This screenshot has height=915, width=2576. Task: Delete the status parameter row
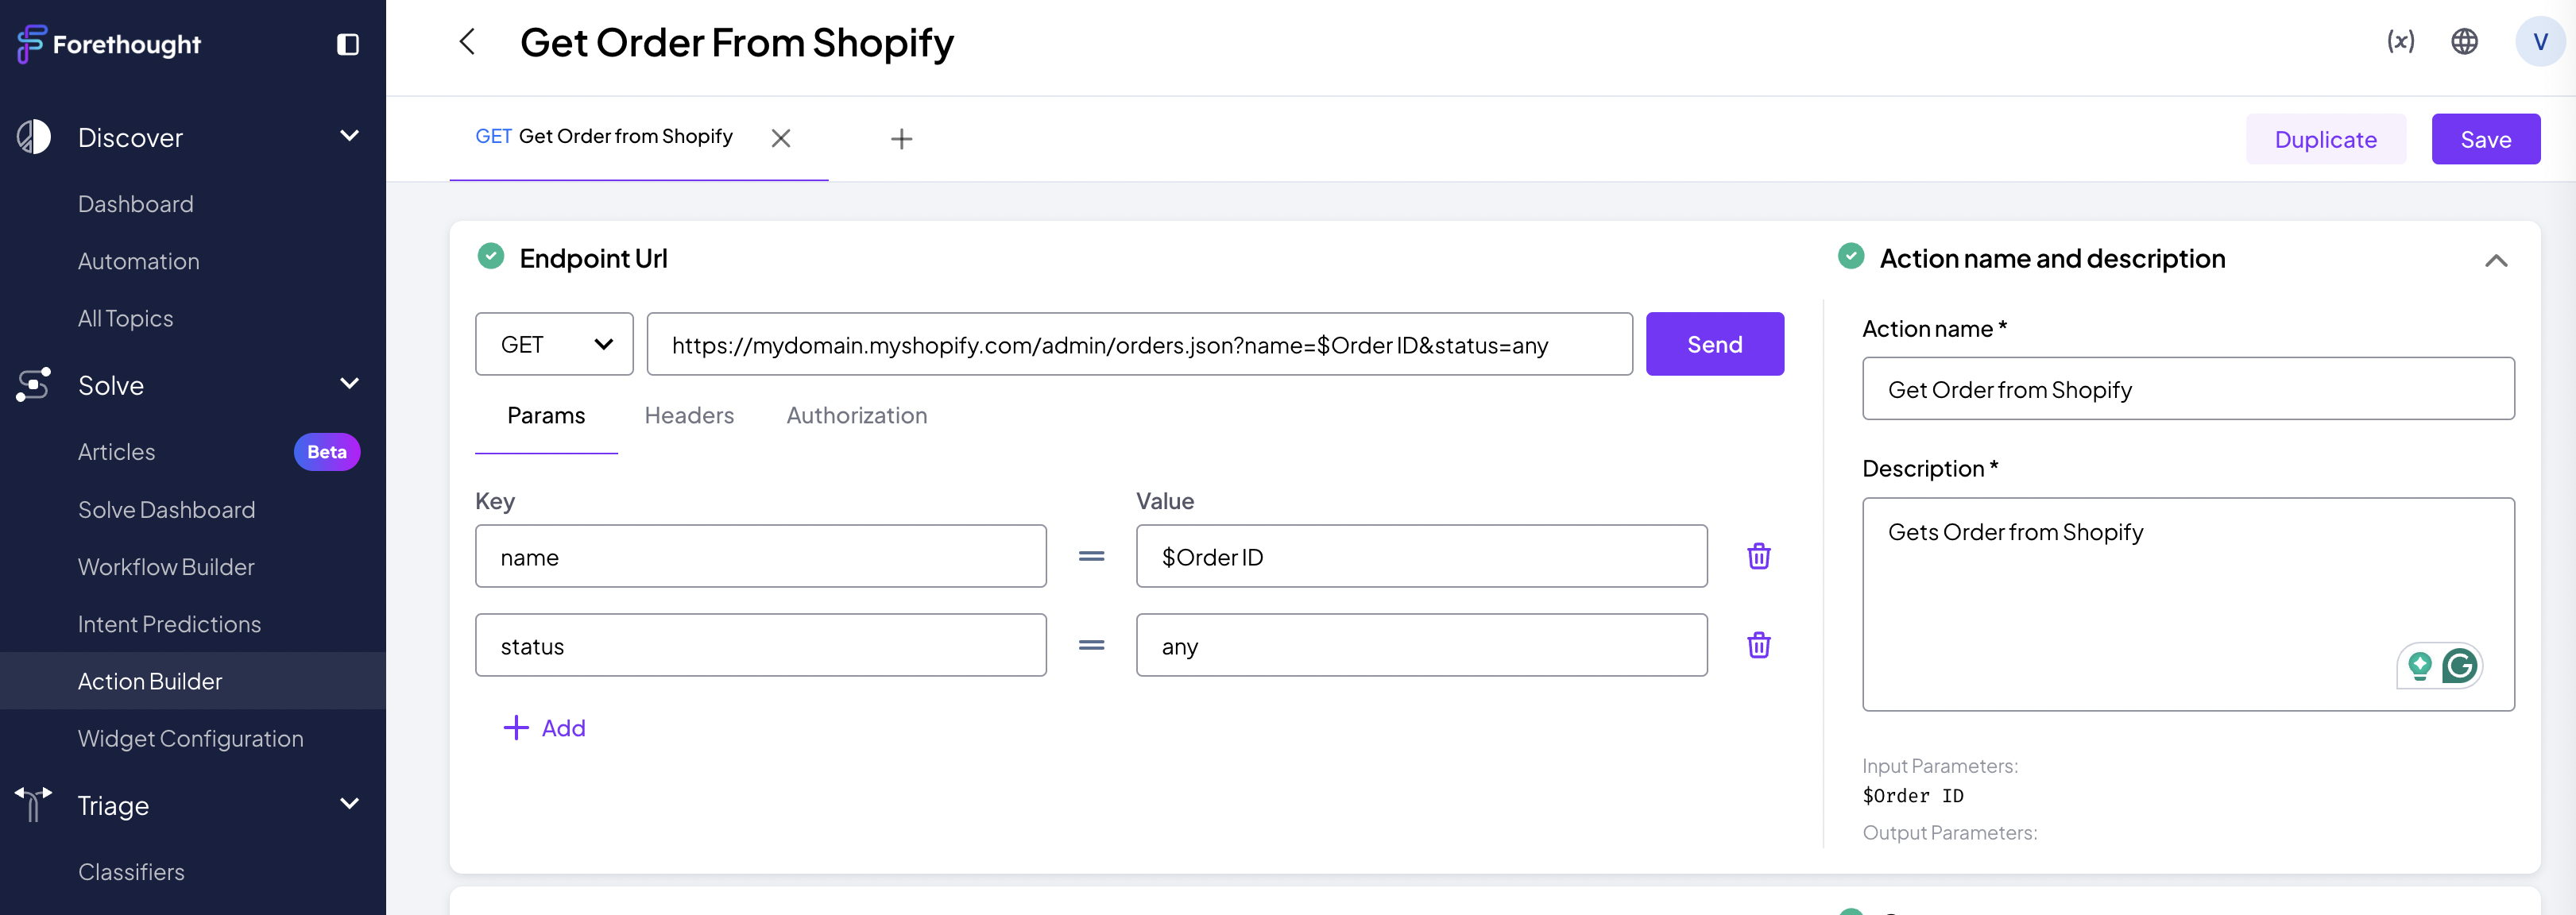pos(1758,645)
